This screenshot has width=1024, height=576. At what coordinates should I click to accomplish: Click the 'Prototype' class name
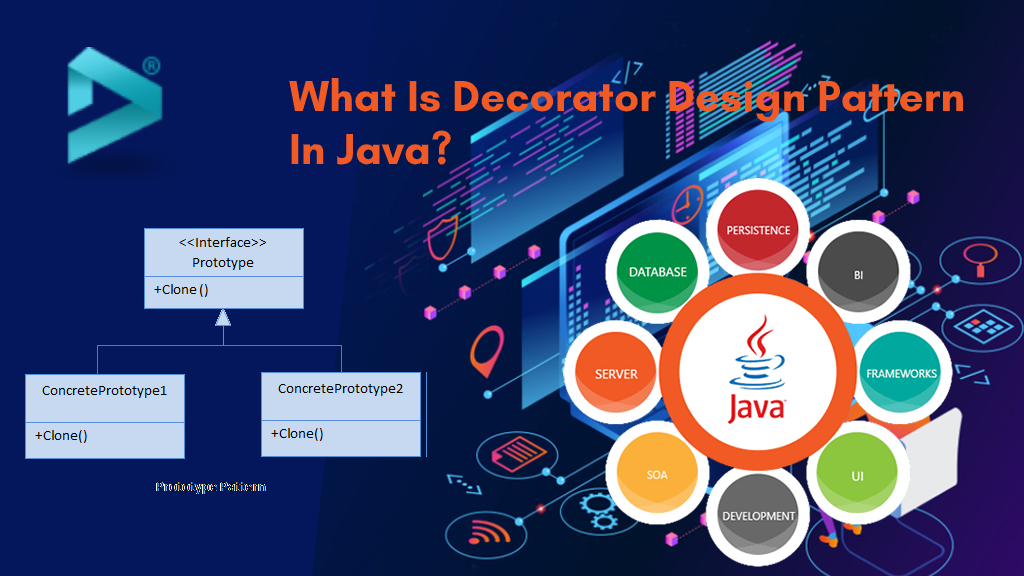tap(223, 263)
